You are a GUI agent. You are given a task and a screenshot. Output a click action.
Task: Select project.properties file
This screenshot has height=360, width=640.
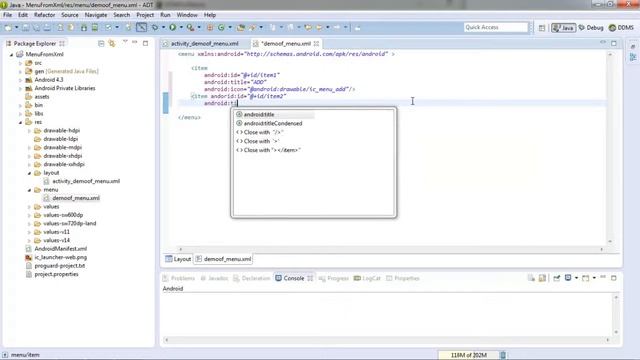[56, 274]
